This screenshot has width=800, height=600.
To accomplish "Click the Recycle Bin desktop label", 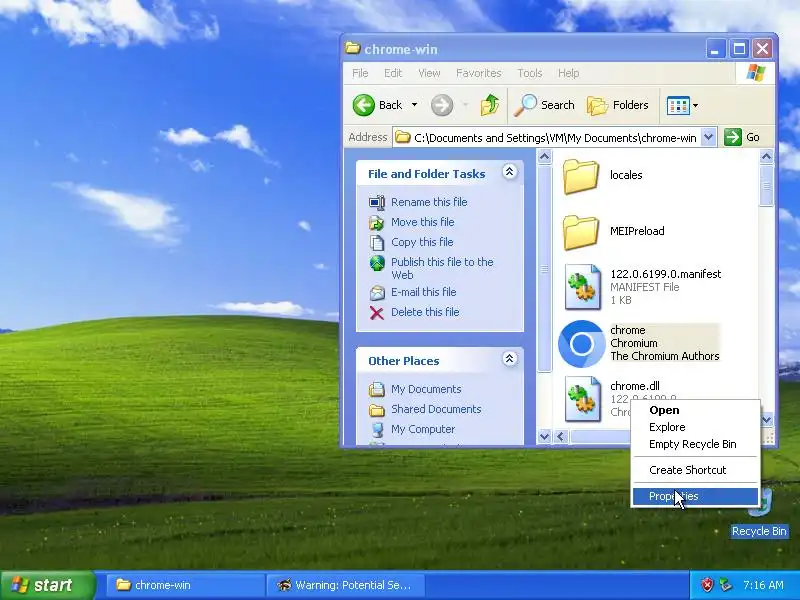I will (x=759, y=531).
